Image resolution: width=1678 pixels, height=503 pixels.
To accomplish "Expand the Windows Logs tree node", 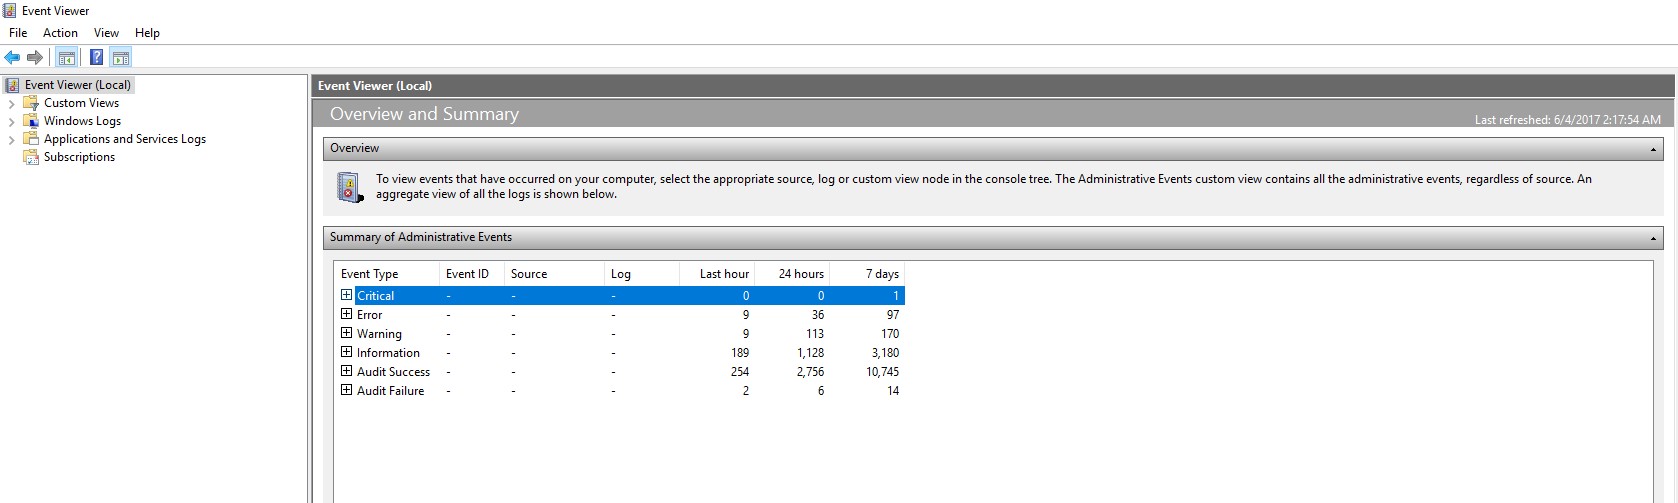I will 11,122.
